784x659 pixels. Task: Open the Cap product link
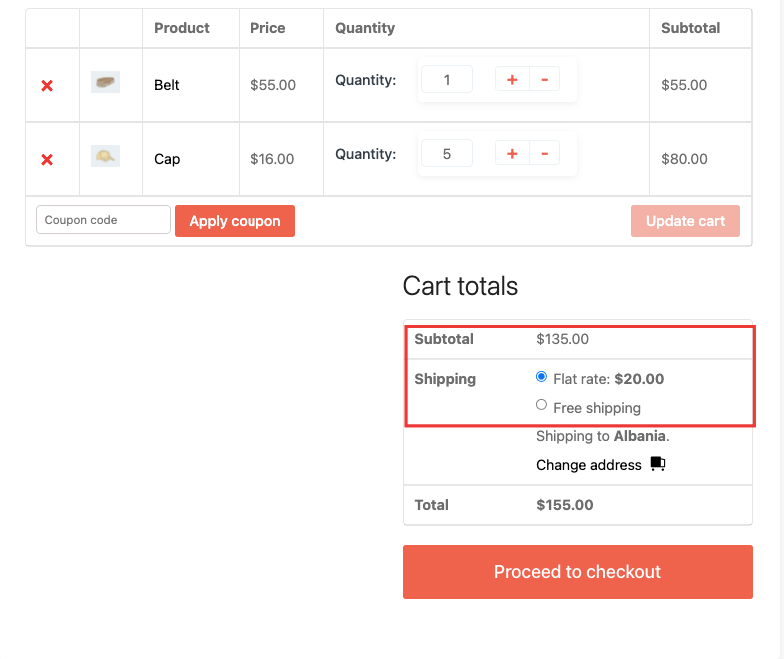[x=167, y=159]
